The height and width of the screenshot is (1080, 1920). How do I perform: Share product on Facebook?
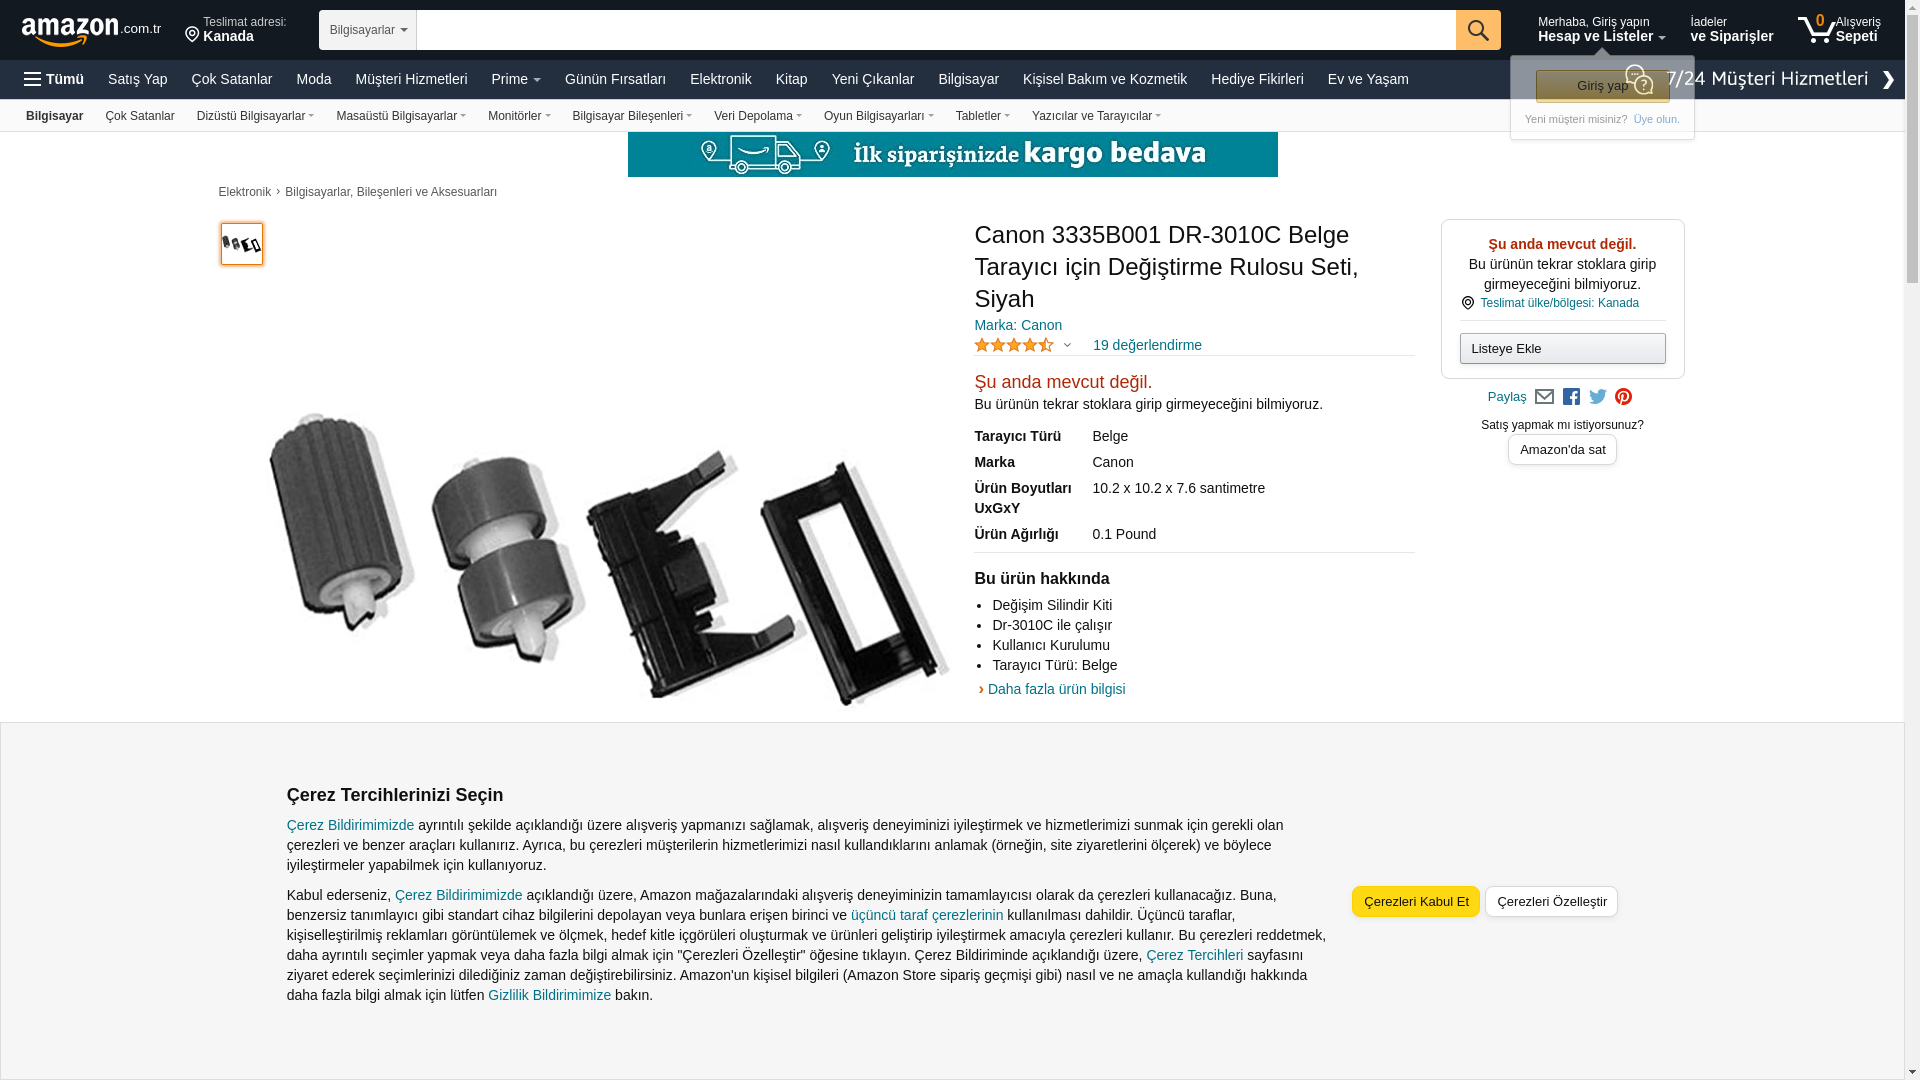(x=1571, y=397)
